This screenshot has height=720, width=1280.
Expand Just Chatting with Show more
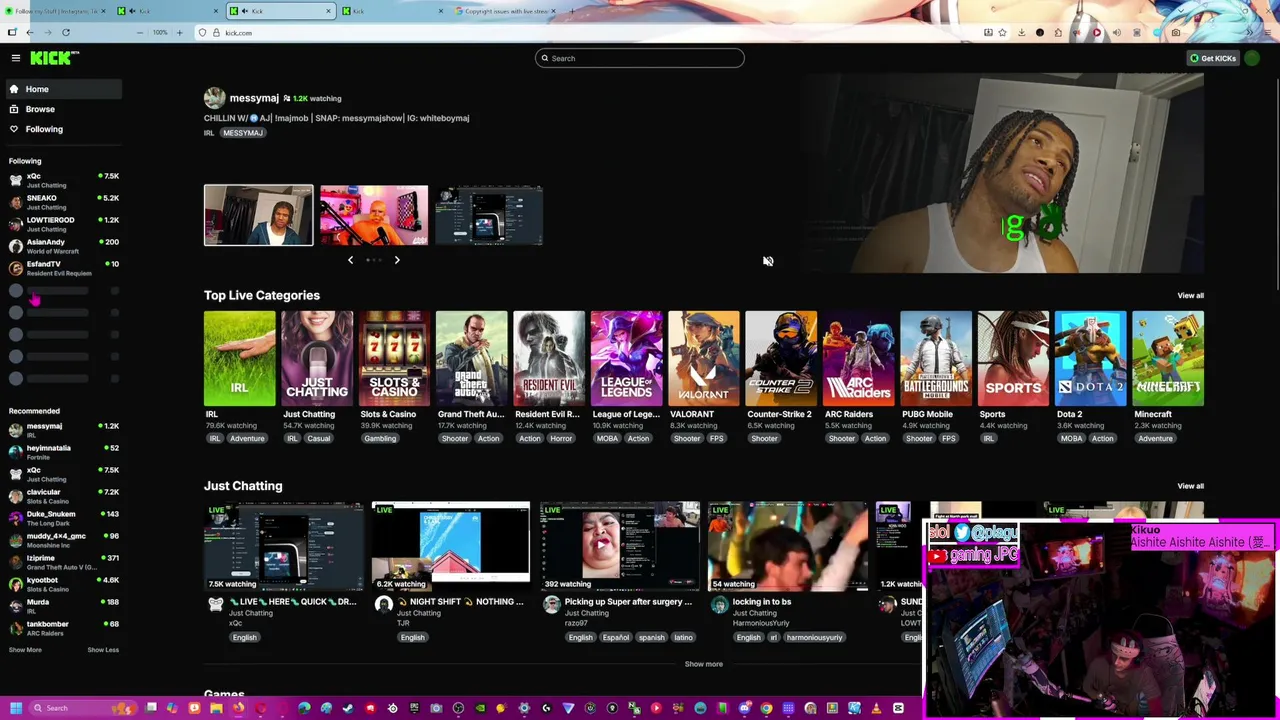703,664
